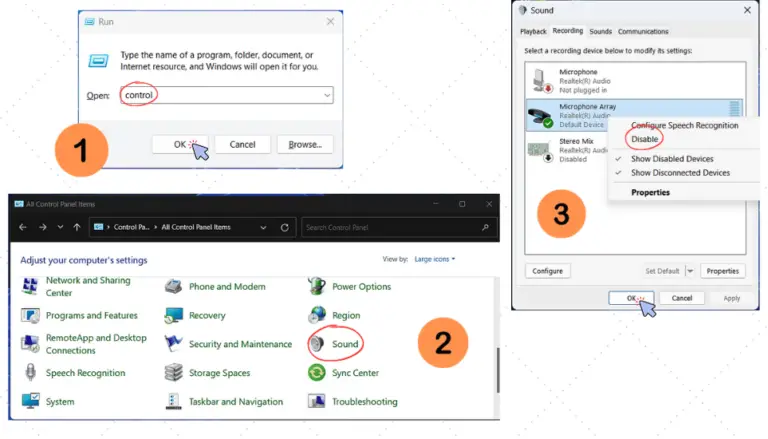Choose Disable in context menu

[x=645, y=139]
